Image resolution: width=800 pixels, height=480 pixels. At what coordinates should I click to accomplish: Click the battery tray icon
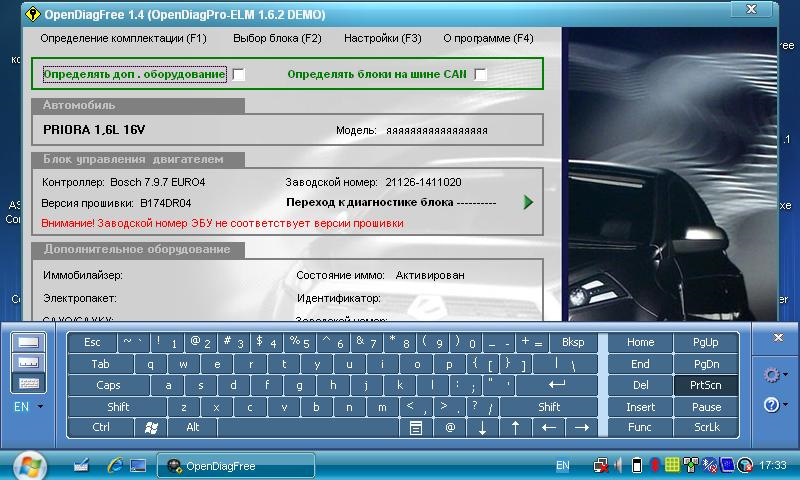point(637,465)
